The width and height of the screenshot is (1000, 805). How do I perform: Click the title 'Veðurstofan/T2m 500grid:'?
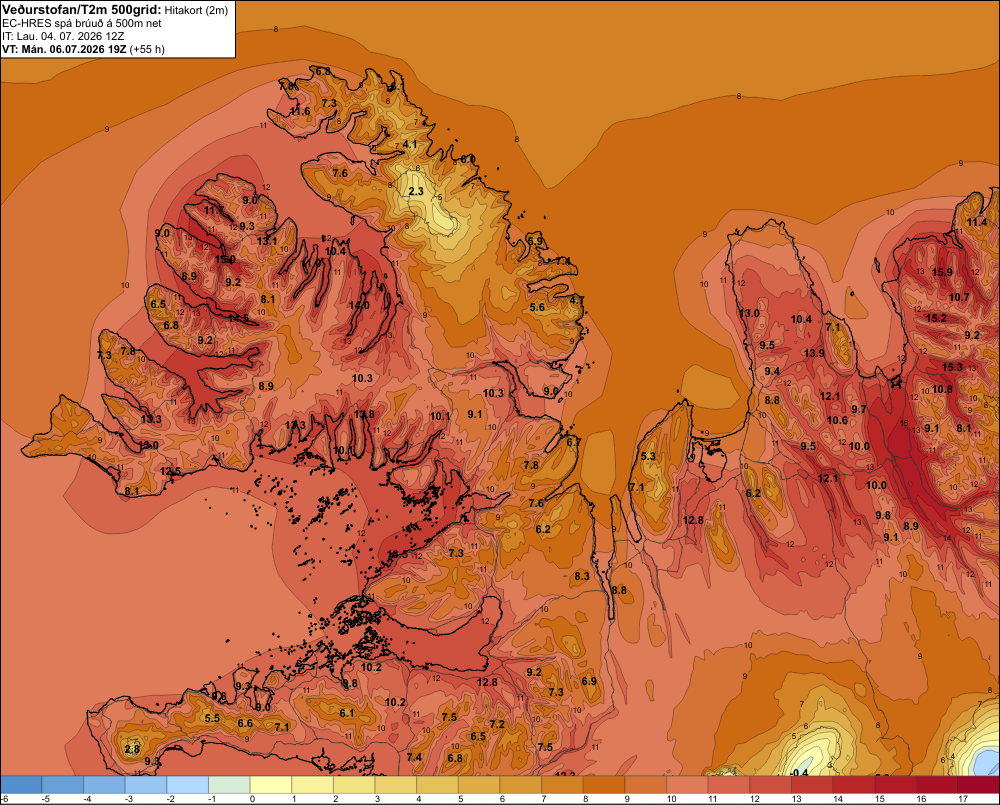tap(82, 10)
